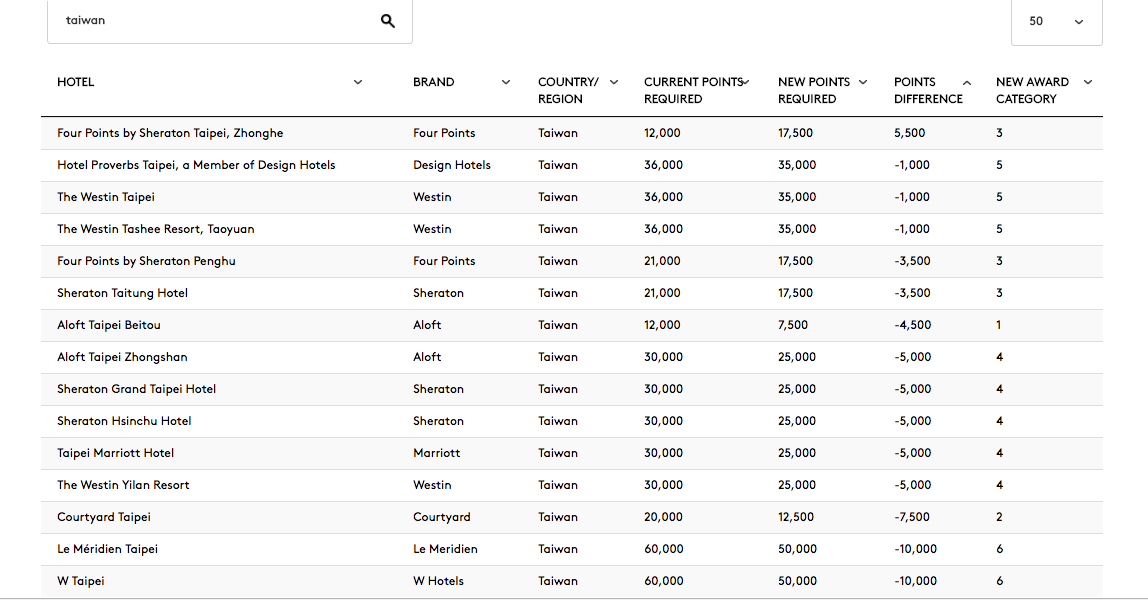Click current points '20,000' for Courtyard Taipei
The image size is (1148, 600).
663,517
